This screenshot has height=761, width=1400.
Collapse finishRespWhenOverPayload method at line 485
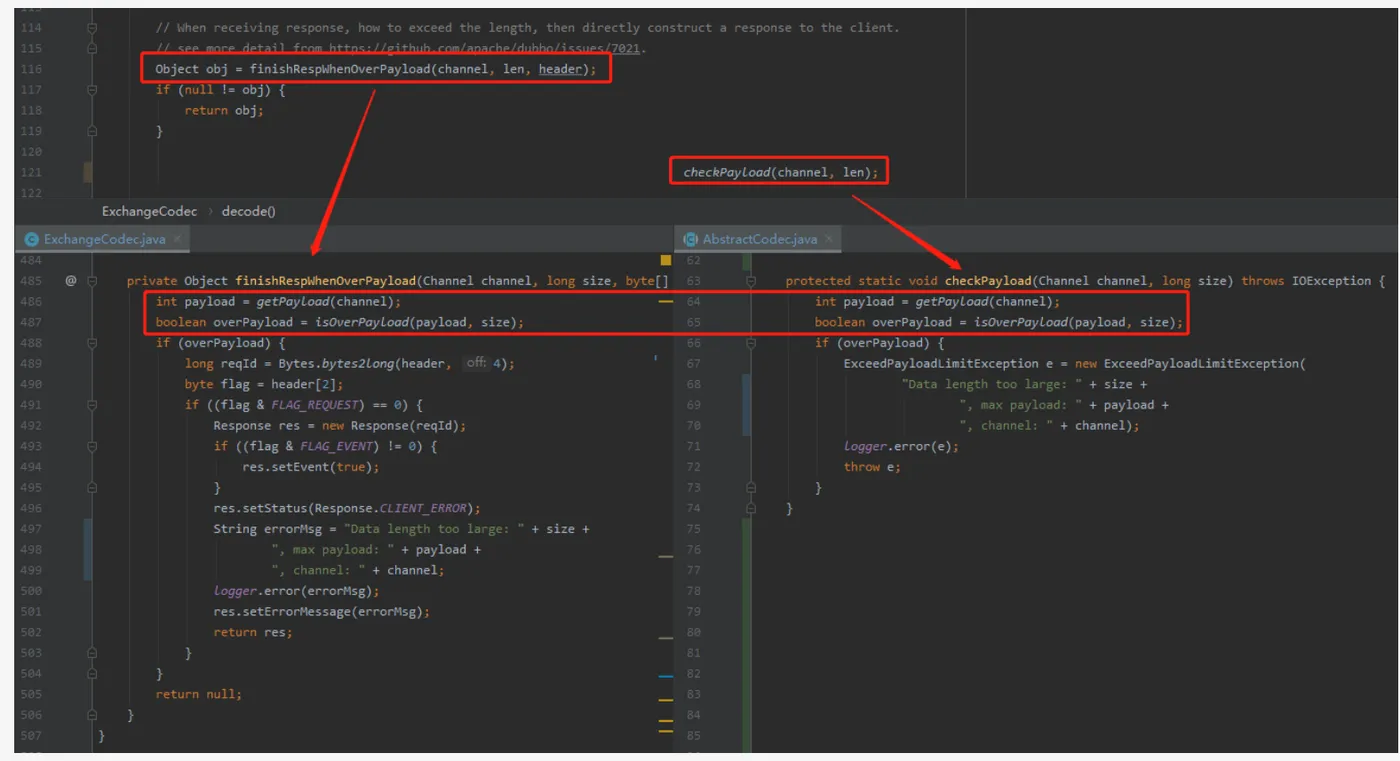point(92,281)
